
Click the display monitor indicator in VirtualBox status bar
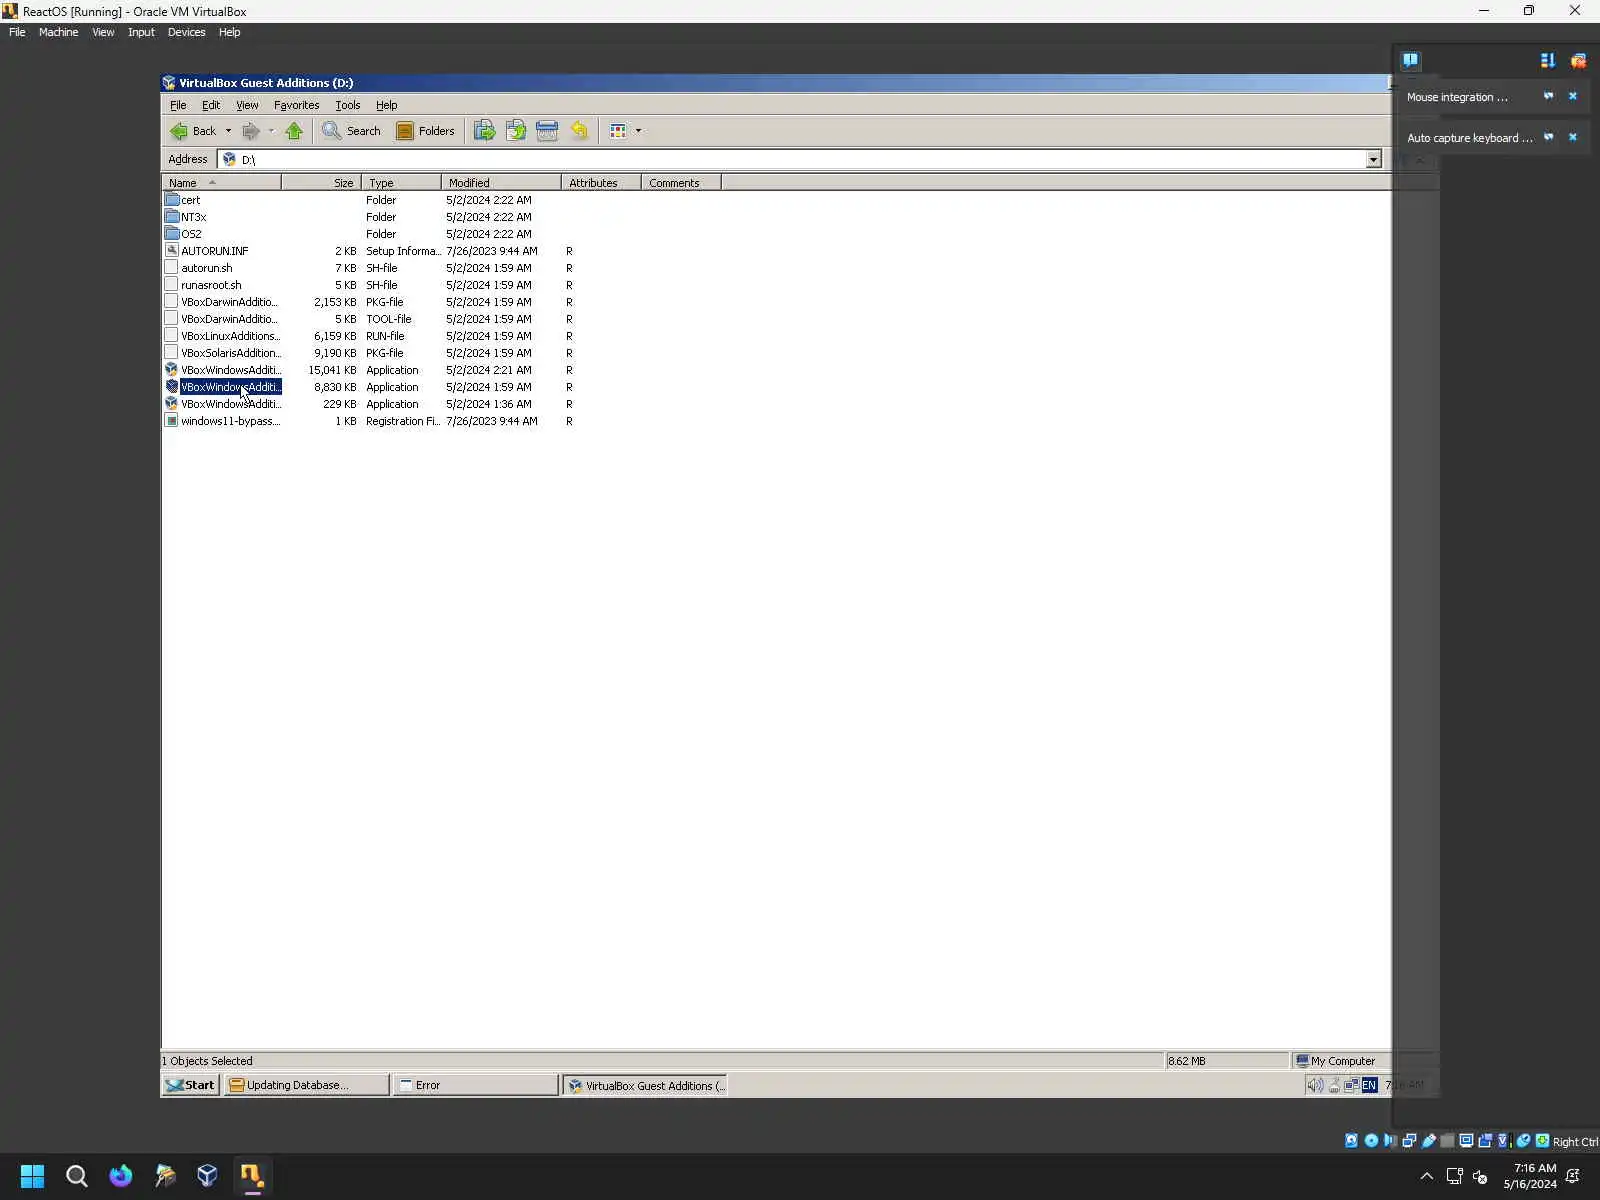click(1466, 1141)
